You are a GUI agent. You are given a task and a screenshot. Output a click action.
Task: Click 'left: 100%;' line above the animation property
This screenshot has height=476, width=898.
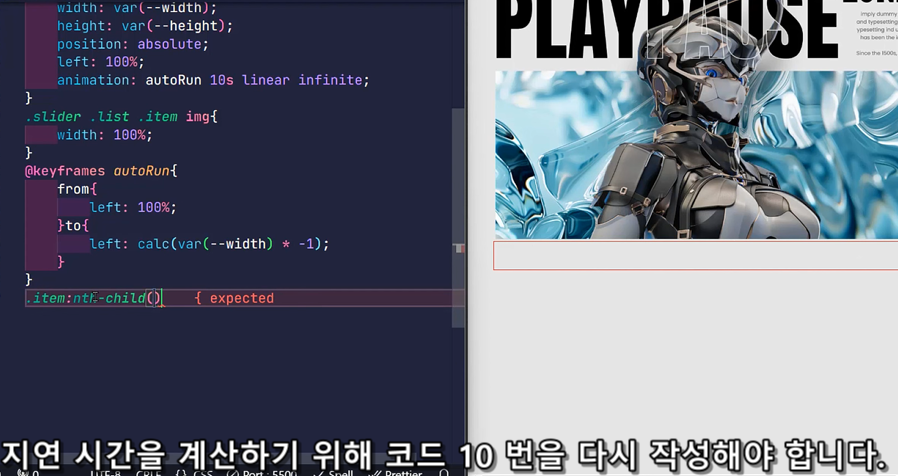pos(100,62)
